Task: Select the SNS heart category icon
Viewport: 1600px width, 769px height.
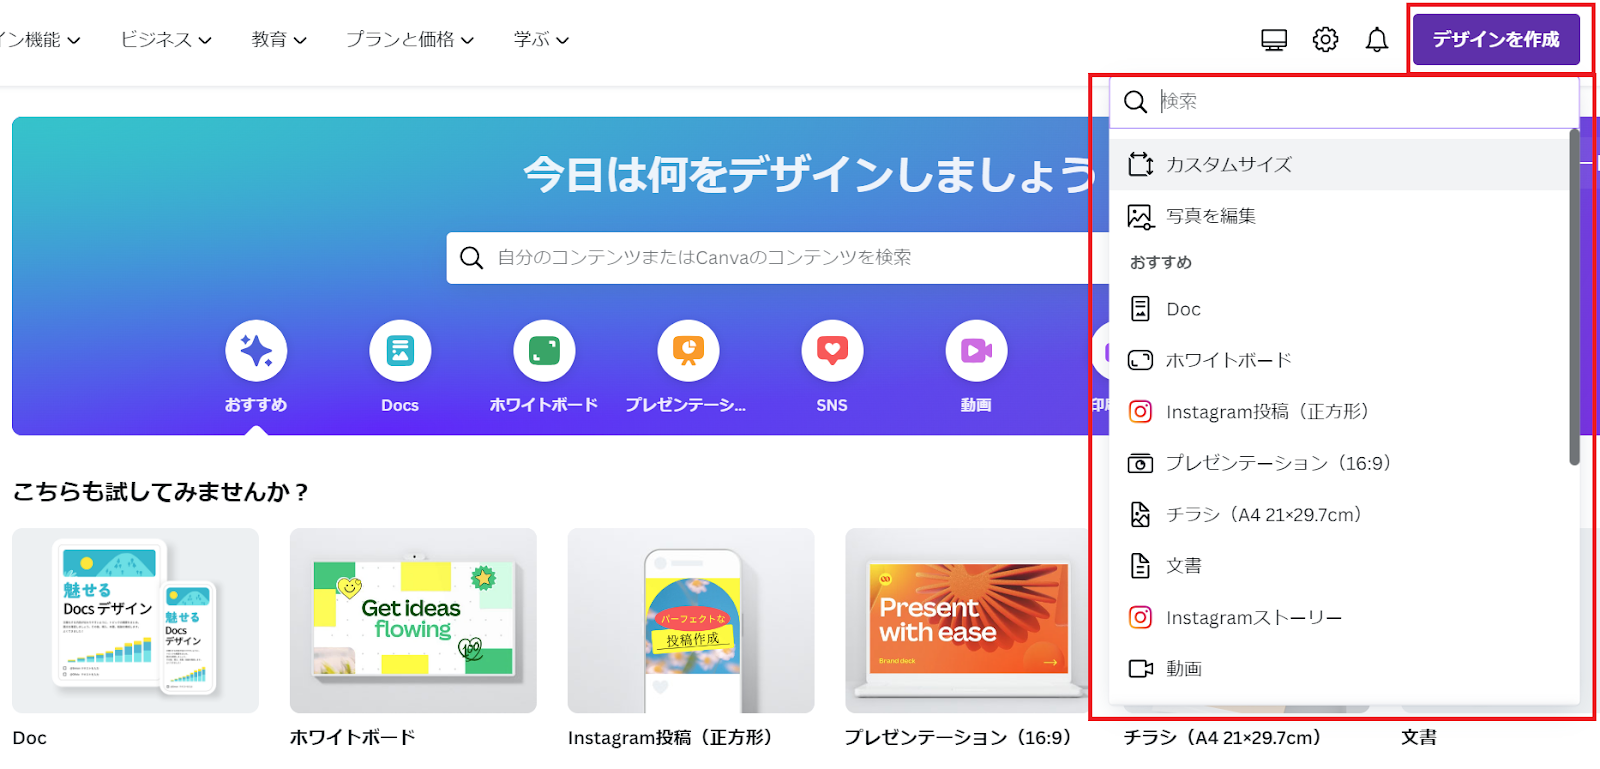Action: click(x=832, y=351)
